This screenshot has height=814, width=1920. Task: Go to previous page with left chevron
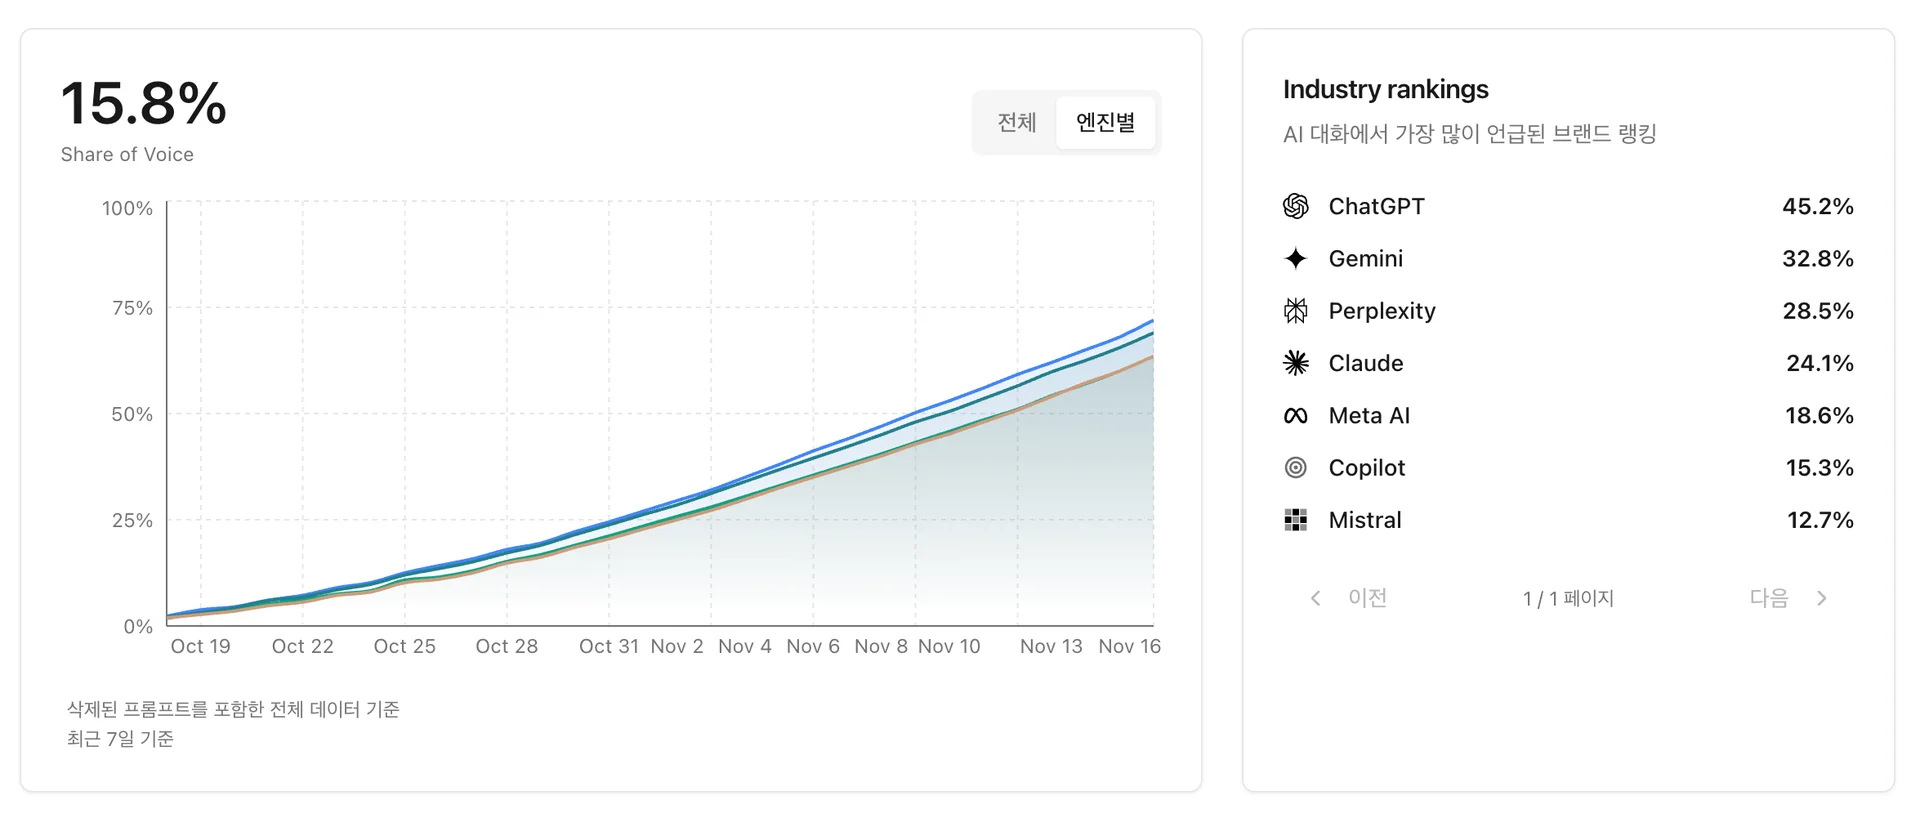coord(1316,598)
